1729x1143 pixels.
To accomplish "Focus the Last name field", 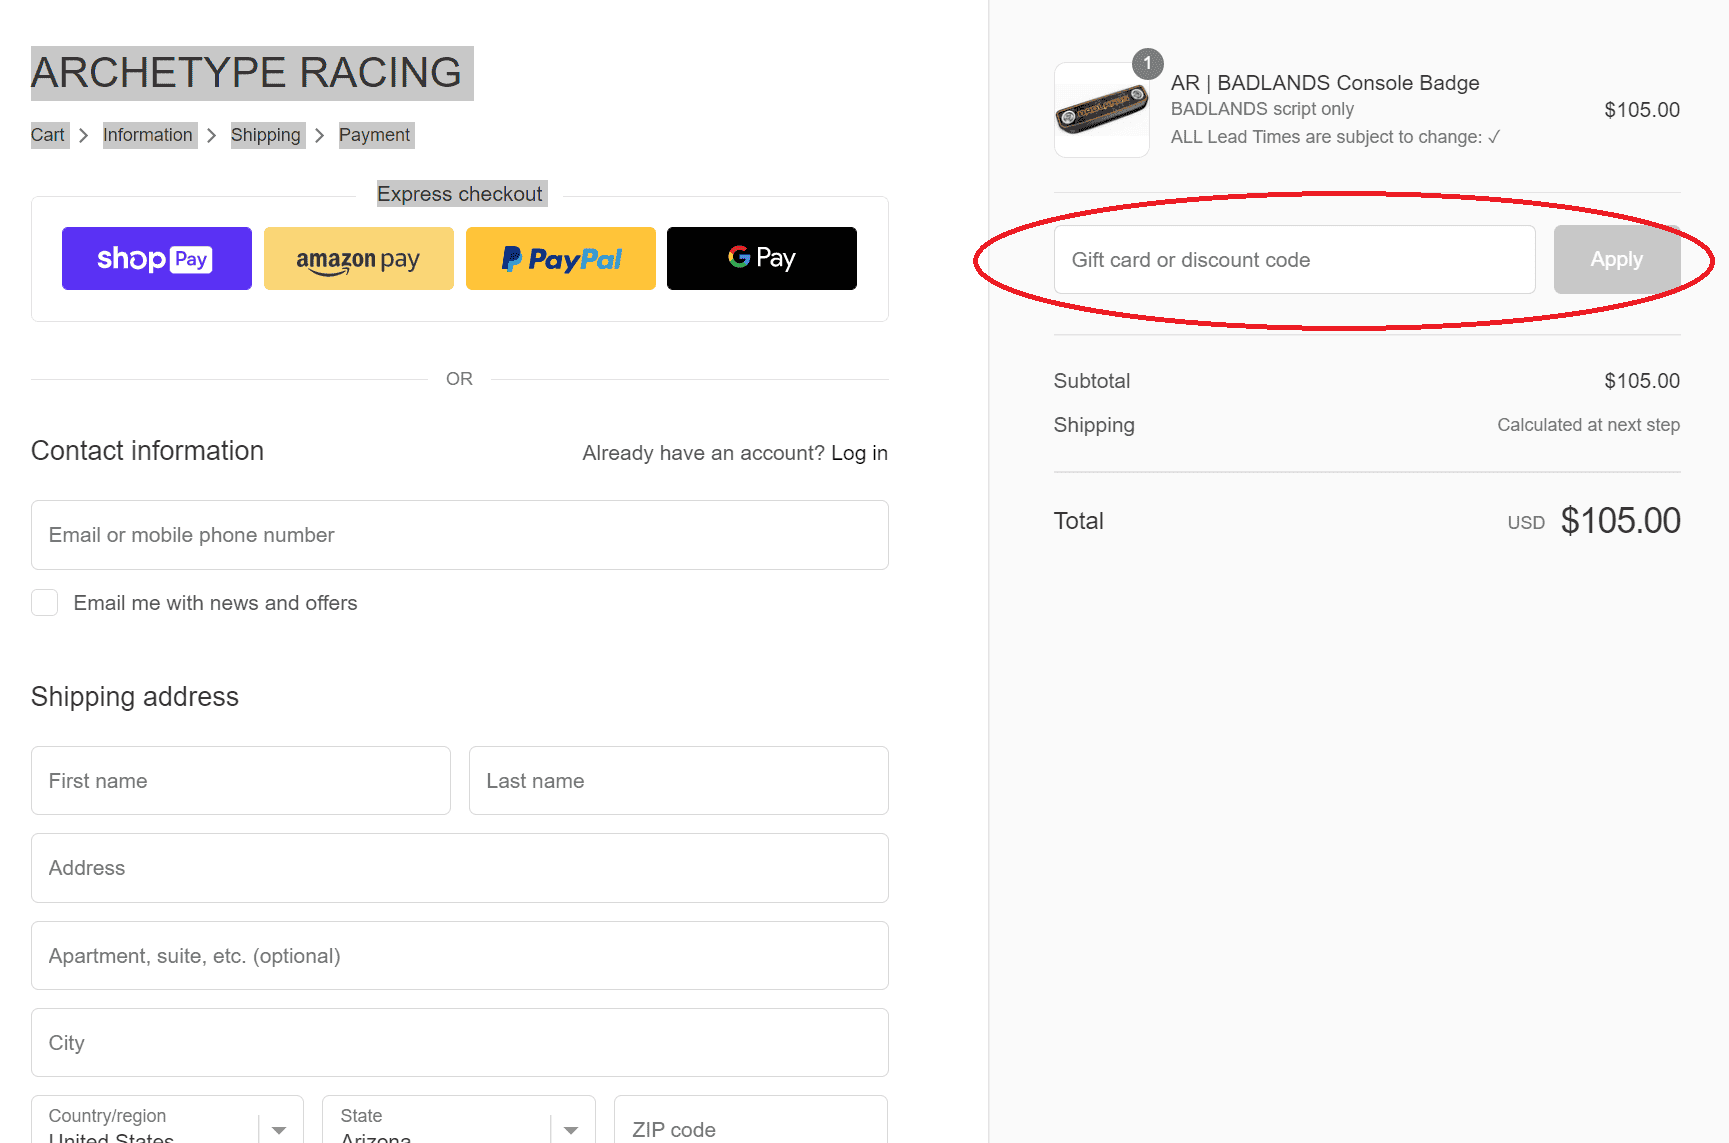I will 679,781.
